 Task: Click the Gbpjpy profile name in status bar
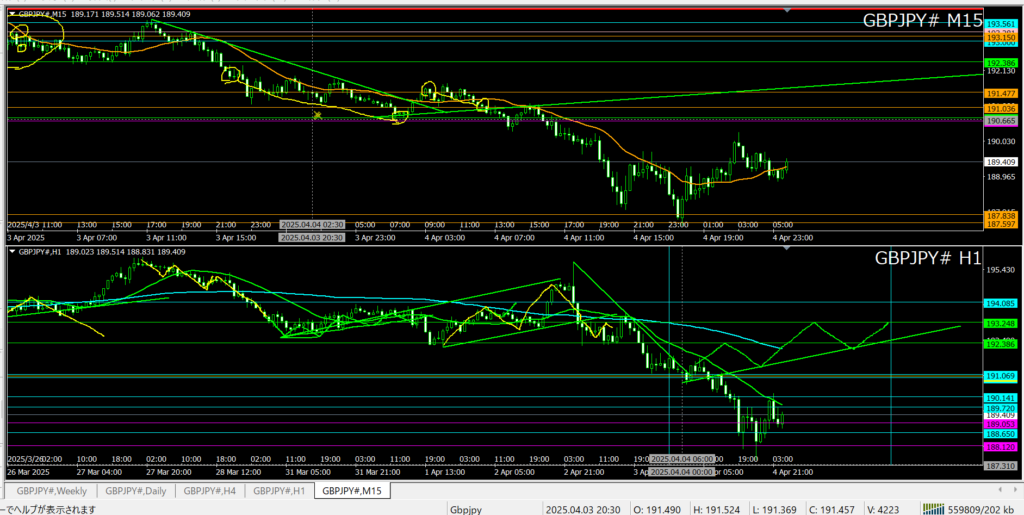tap(465, 508)
